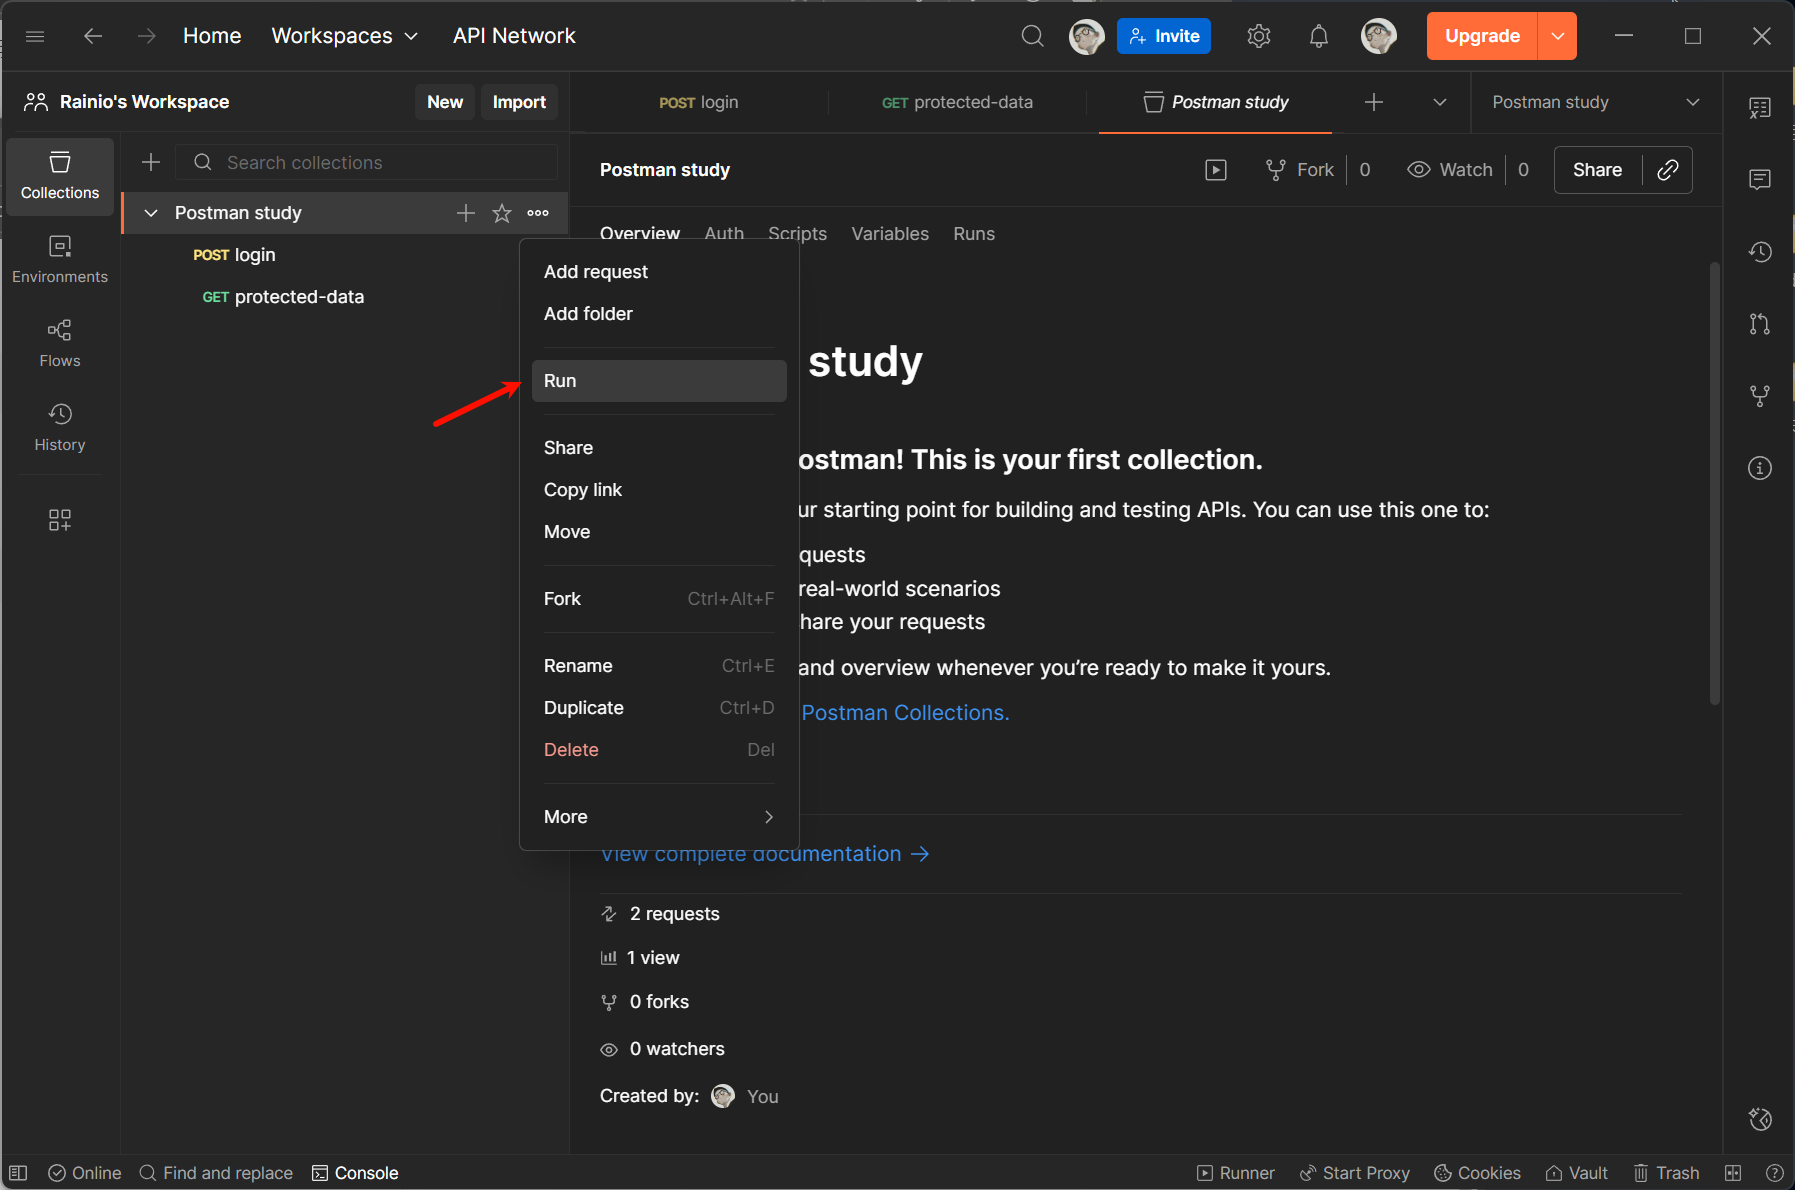This screenshot has height=1190, width=1795.
Task: Click Start Proxy in status bar
Action: [x=1355, y=1173]
